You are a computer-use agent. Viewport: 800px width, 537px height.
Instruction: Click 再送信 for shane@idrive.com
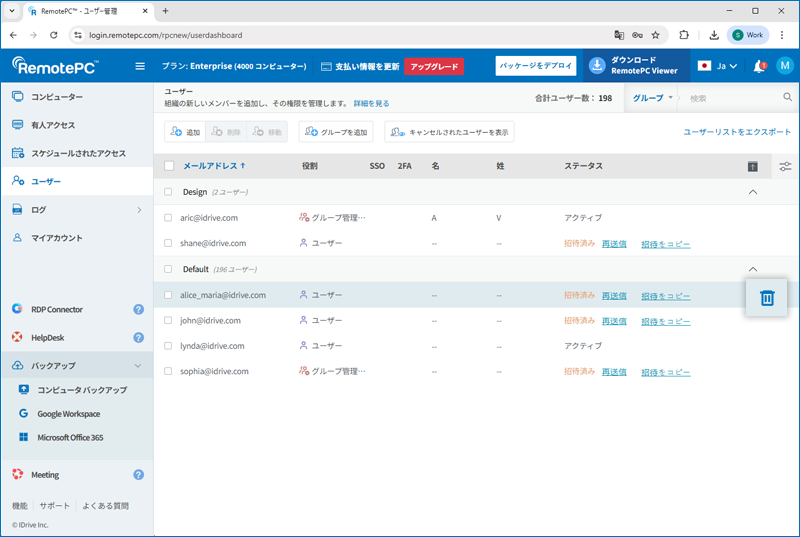pyautogui.click(x=614, y=244)
